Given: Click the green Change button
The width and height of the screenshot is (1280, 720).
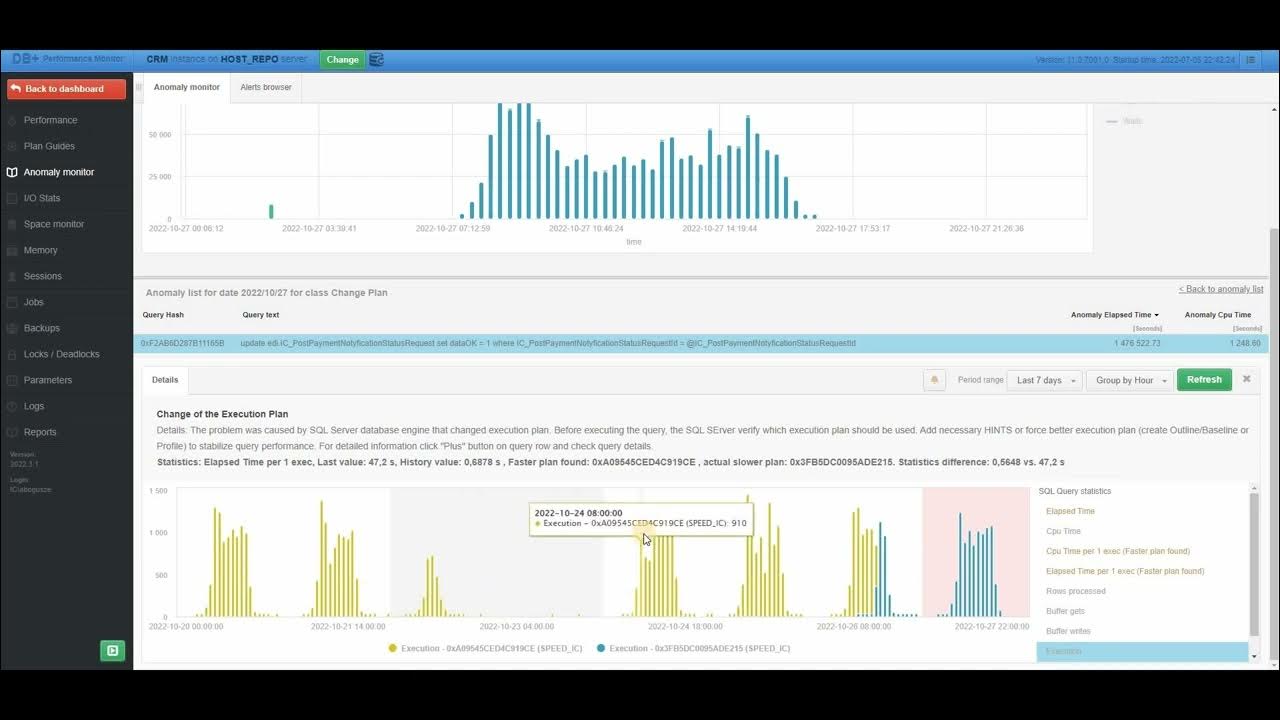Looking at the screenshot, I should coord(342,60).
